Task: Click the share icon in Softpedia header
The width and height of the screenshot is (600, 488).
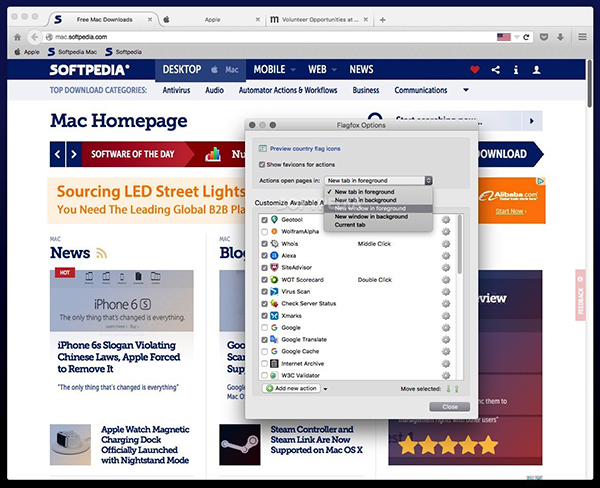Action: pos(496,70)
